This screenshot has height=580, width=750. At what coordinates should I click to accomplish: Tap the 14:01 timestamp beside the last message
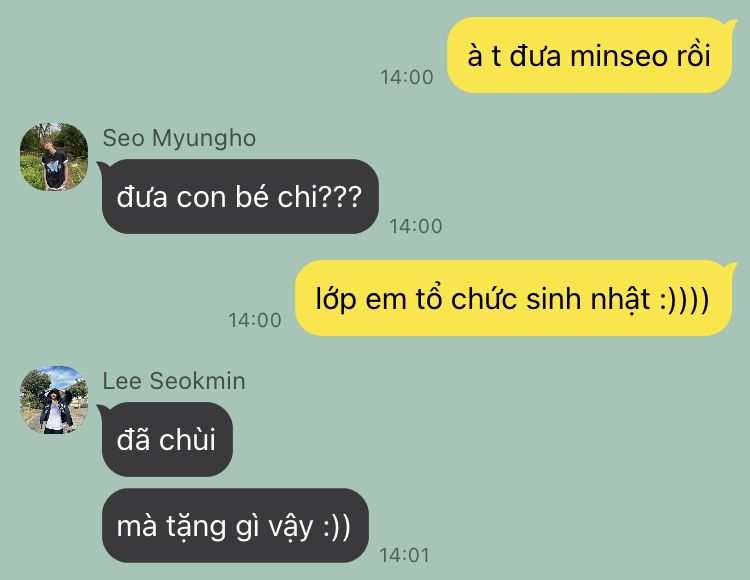[x=404, y=555]
